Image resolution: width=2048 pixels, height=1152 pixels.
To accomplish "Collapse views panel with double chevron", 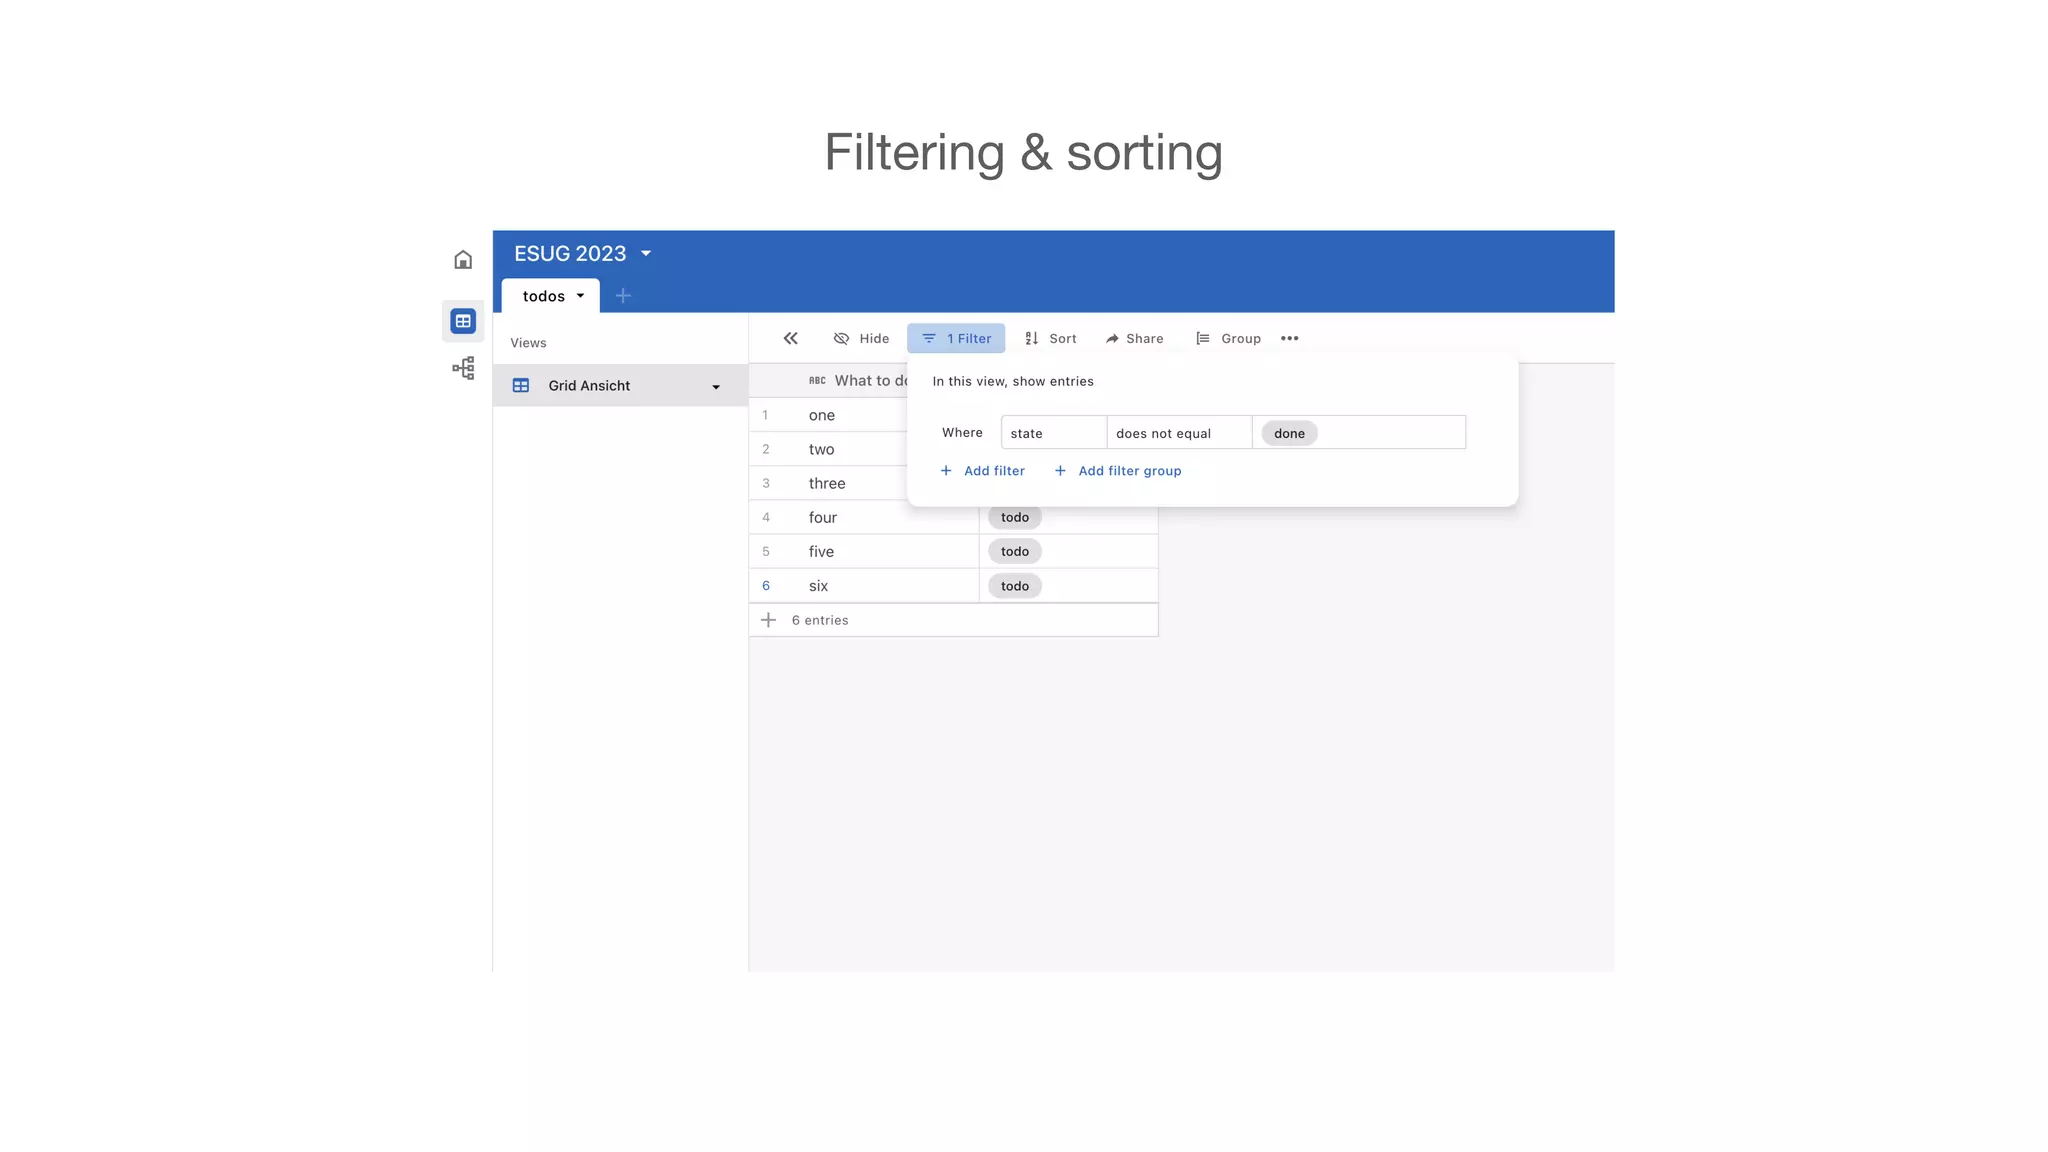I will (790, 338).
